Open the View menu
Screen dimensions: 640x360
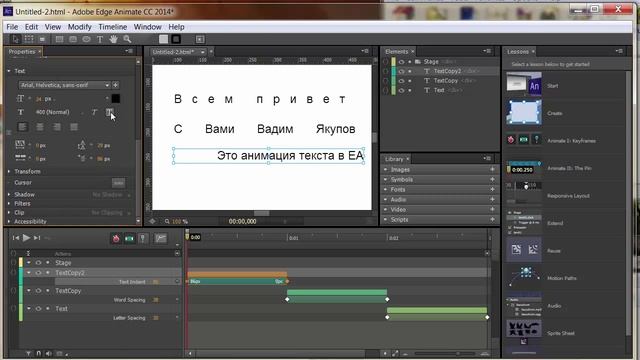click(53, 27)
